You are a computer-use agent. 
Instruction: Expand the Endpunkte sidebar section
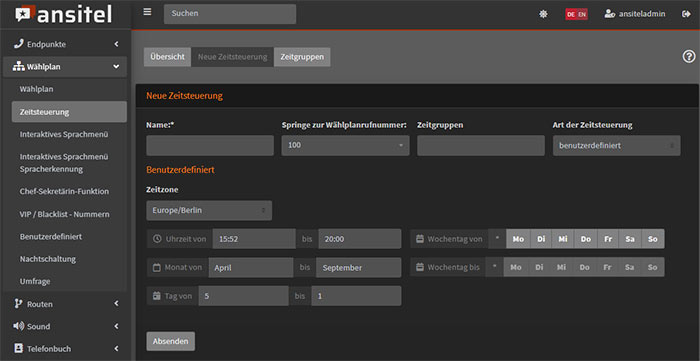tap(116, 44)
